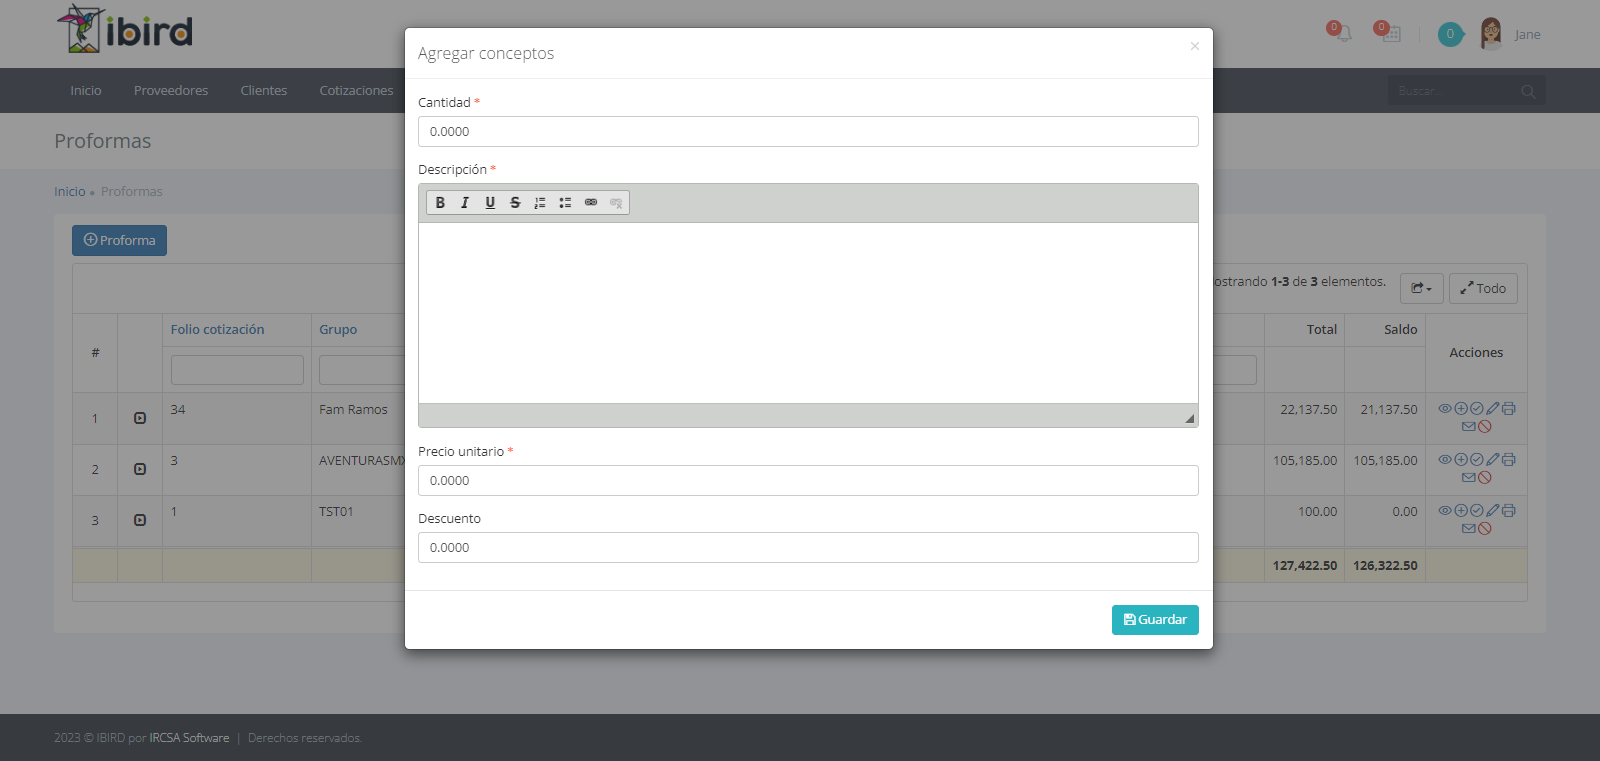Click inside the Descripción text area

[808, 313]
